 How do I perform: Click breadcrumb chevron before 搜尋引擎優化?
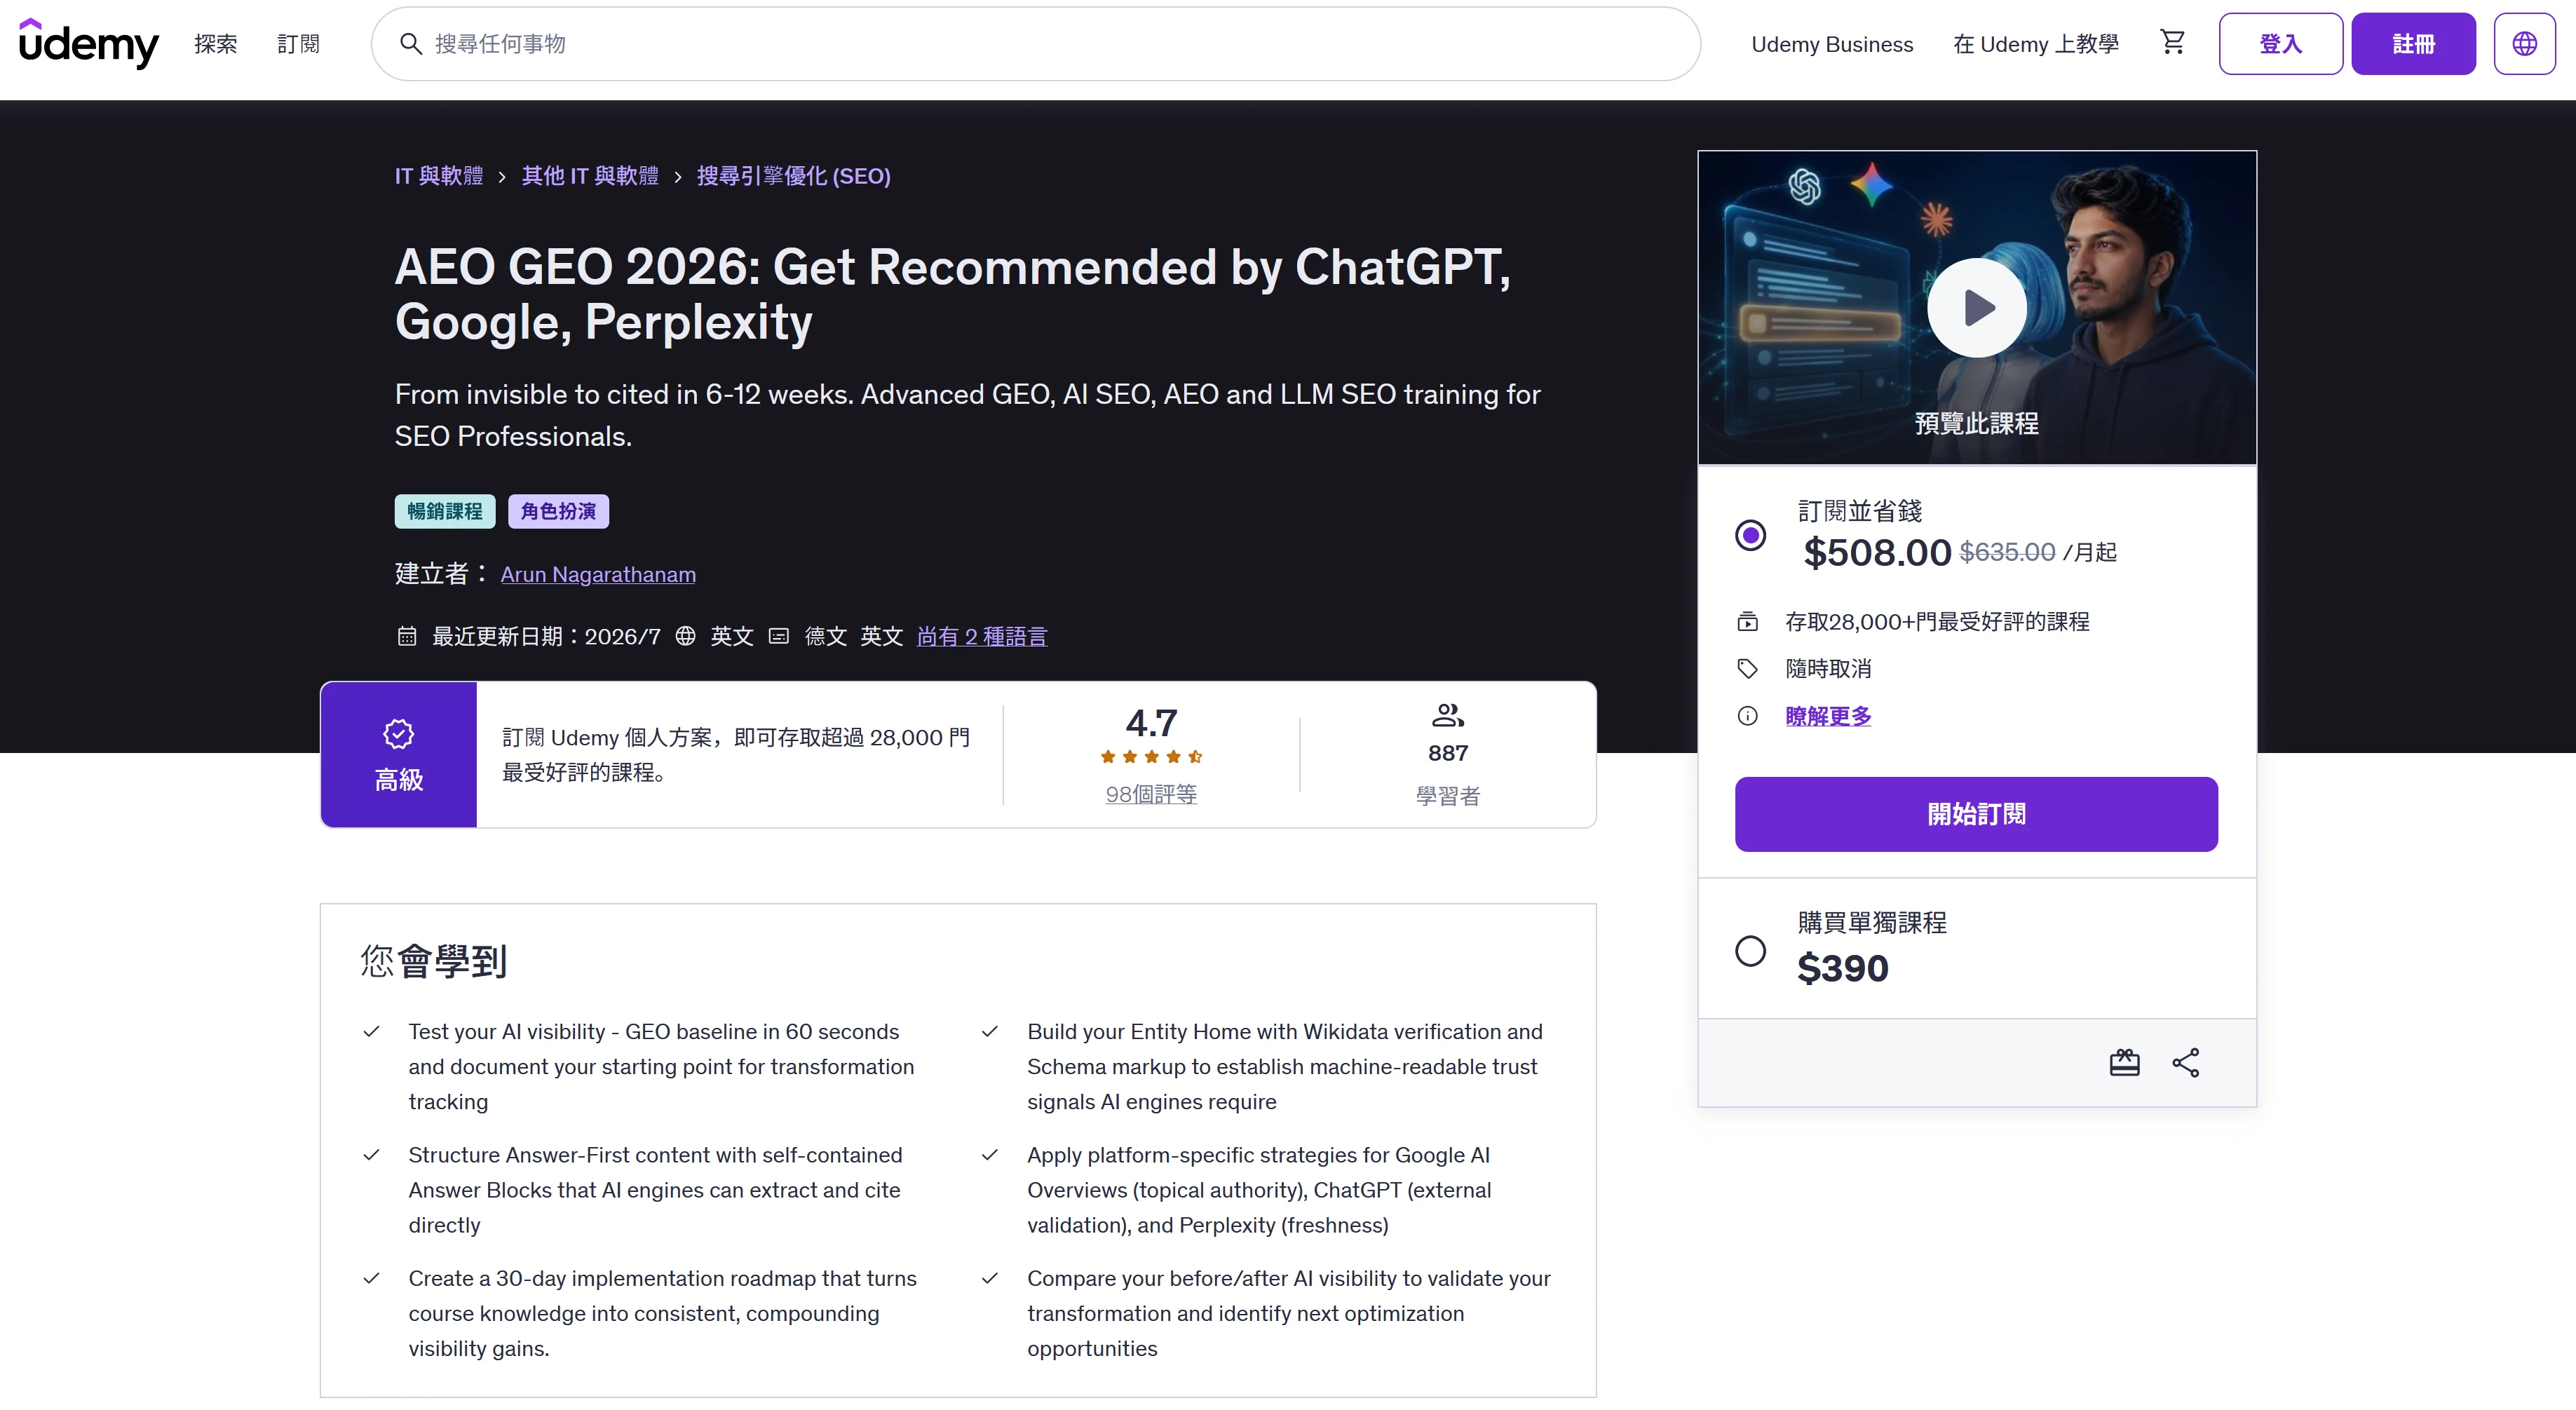[678, 177]
